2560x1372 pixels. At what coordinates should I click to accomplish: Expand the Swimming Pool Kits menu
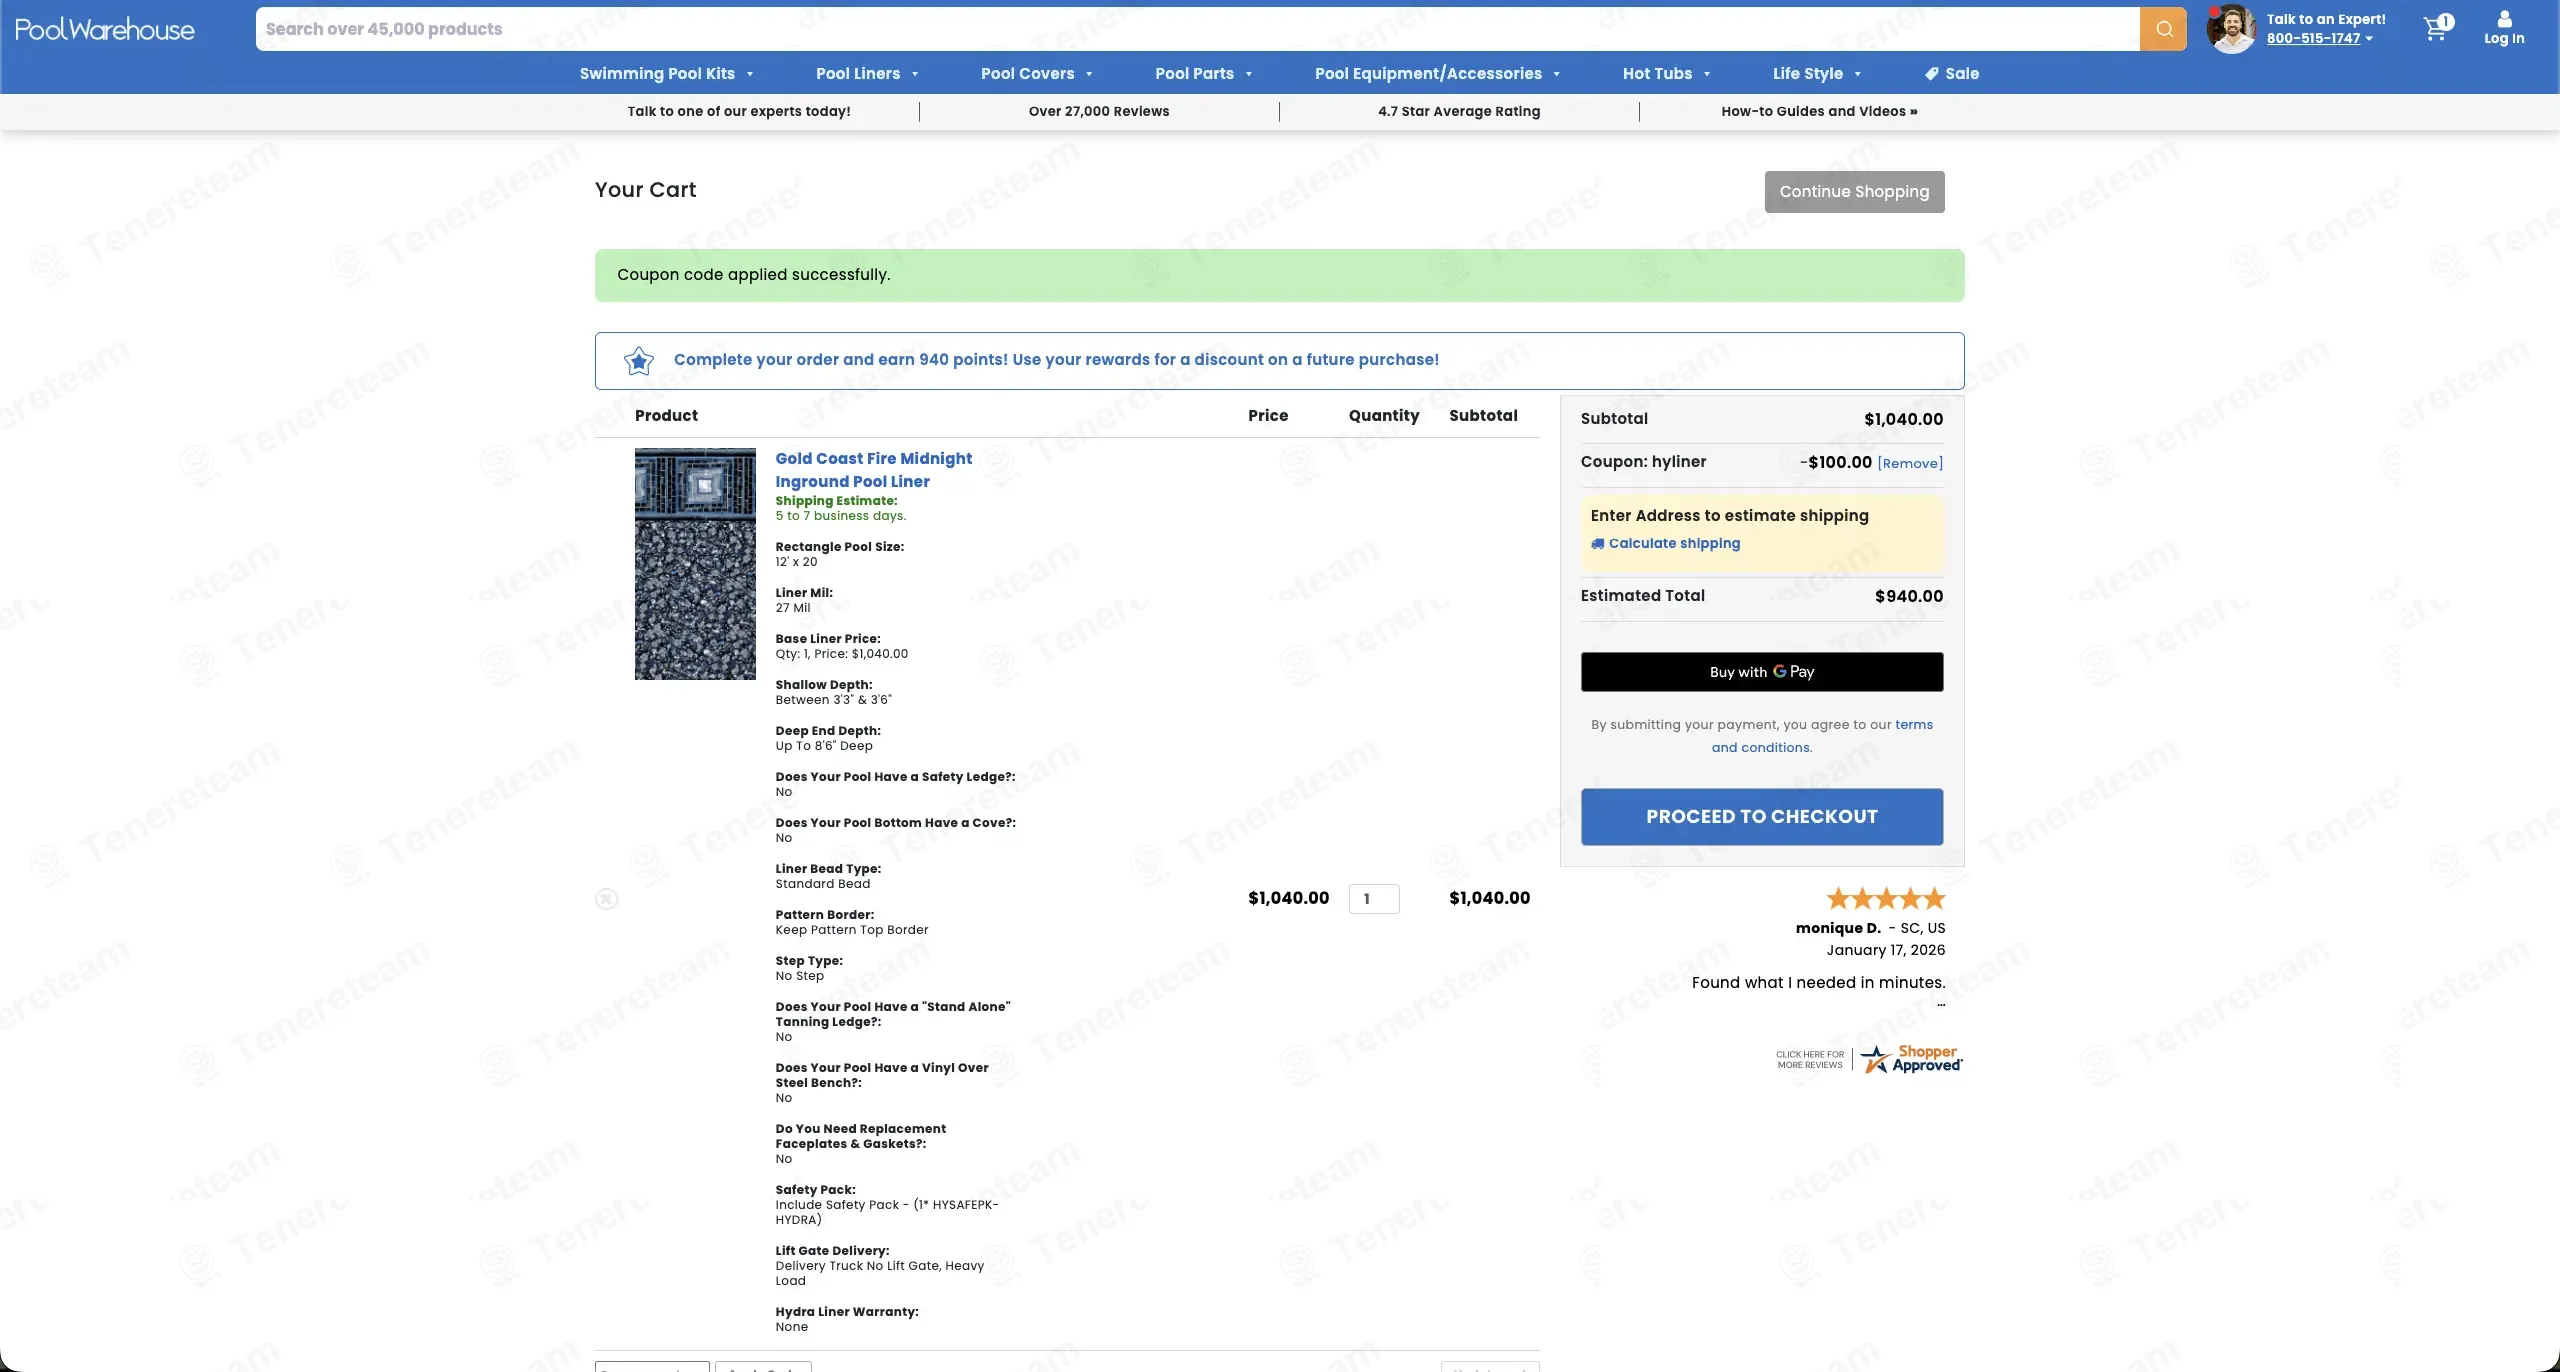[666, 74]
